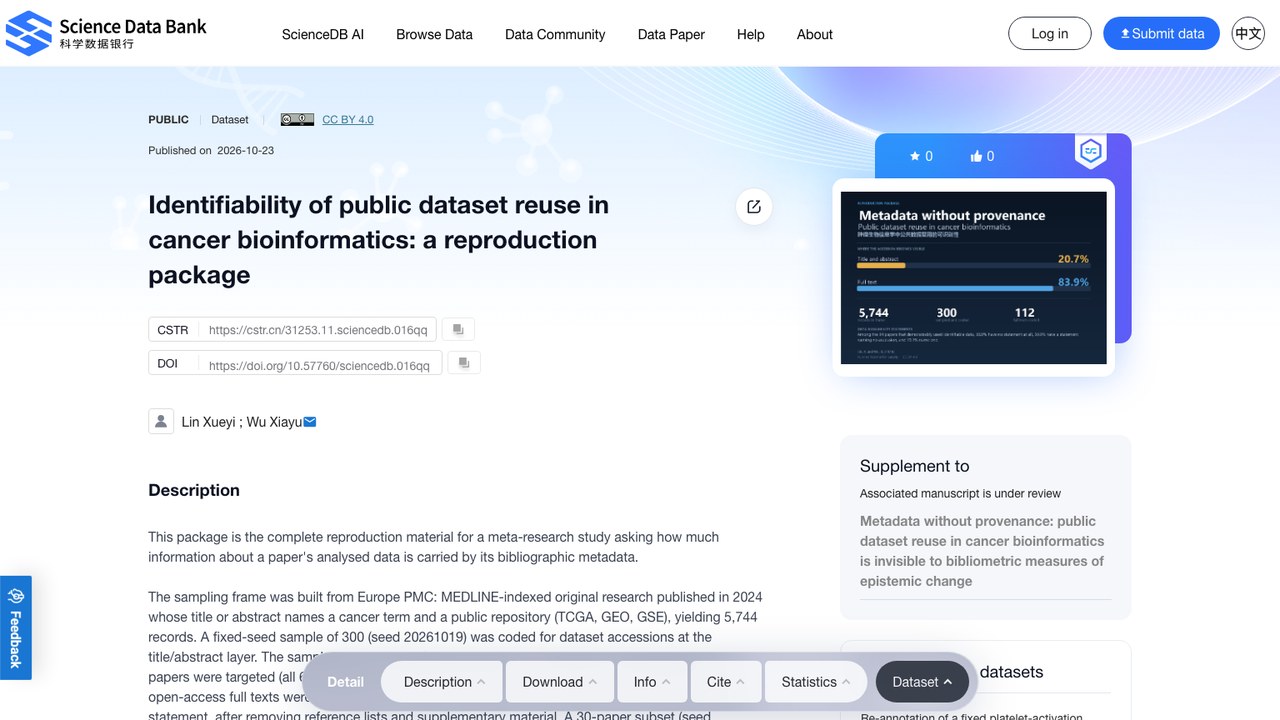This screenshot has height=720, width=1280.
Task: Click the Science Data Bank logo
Action: pyautogui.click(x=106, y=33)
